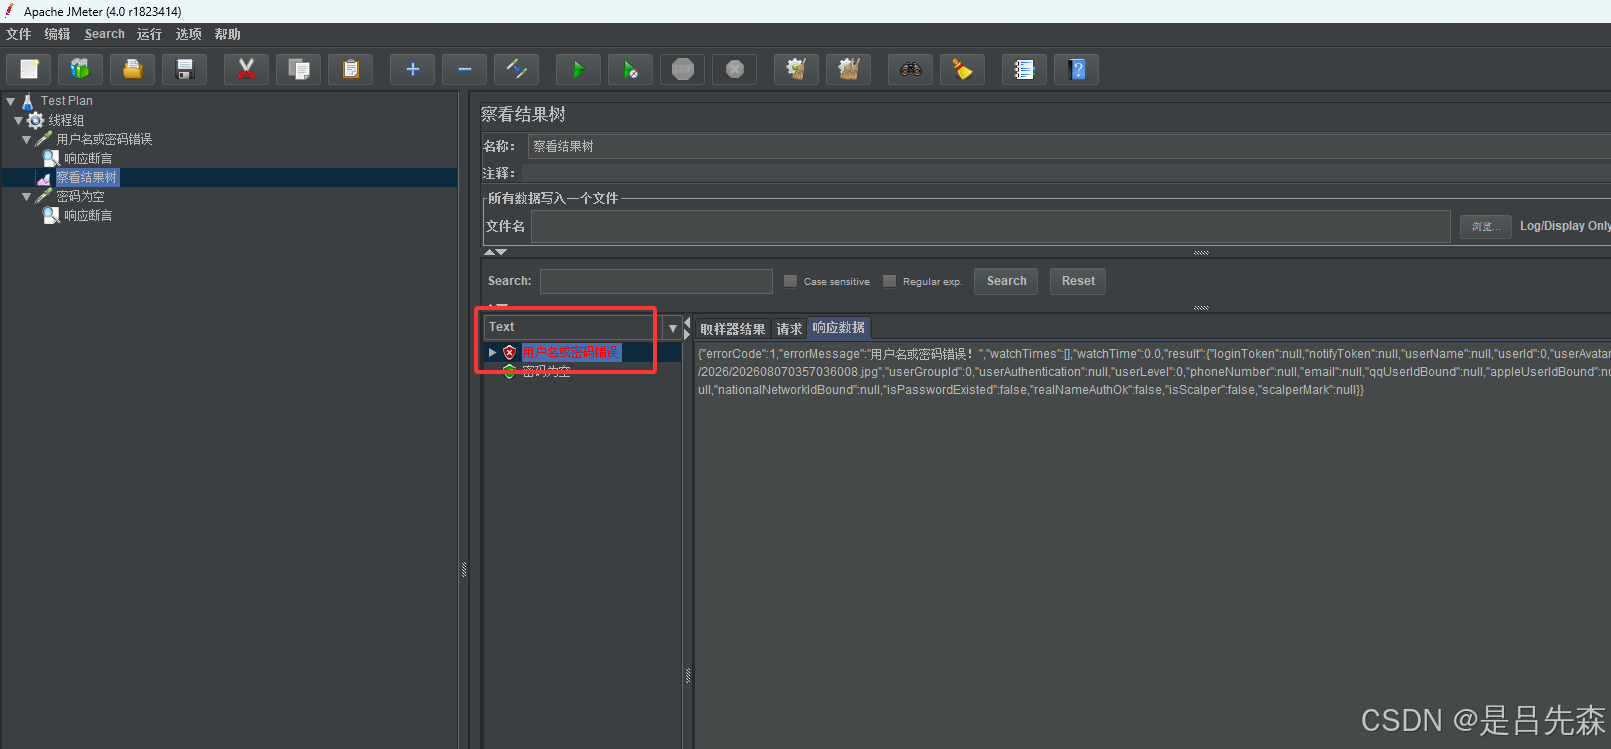Paste using the clipboard toolbar icon
Viewport: 1611px width, 749px height.
tap(350, 69)
